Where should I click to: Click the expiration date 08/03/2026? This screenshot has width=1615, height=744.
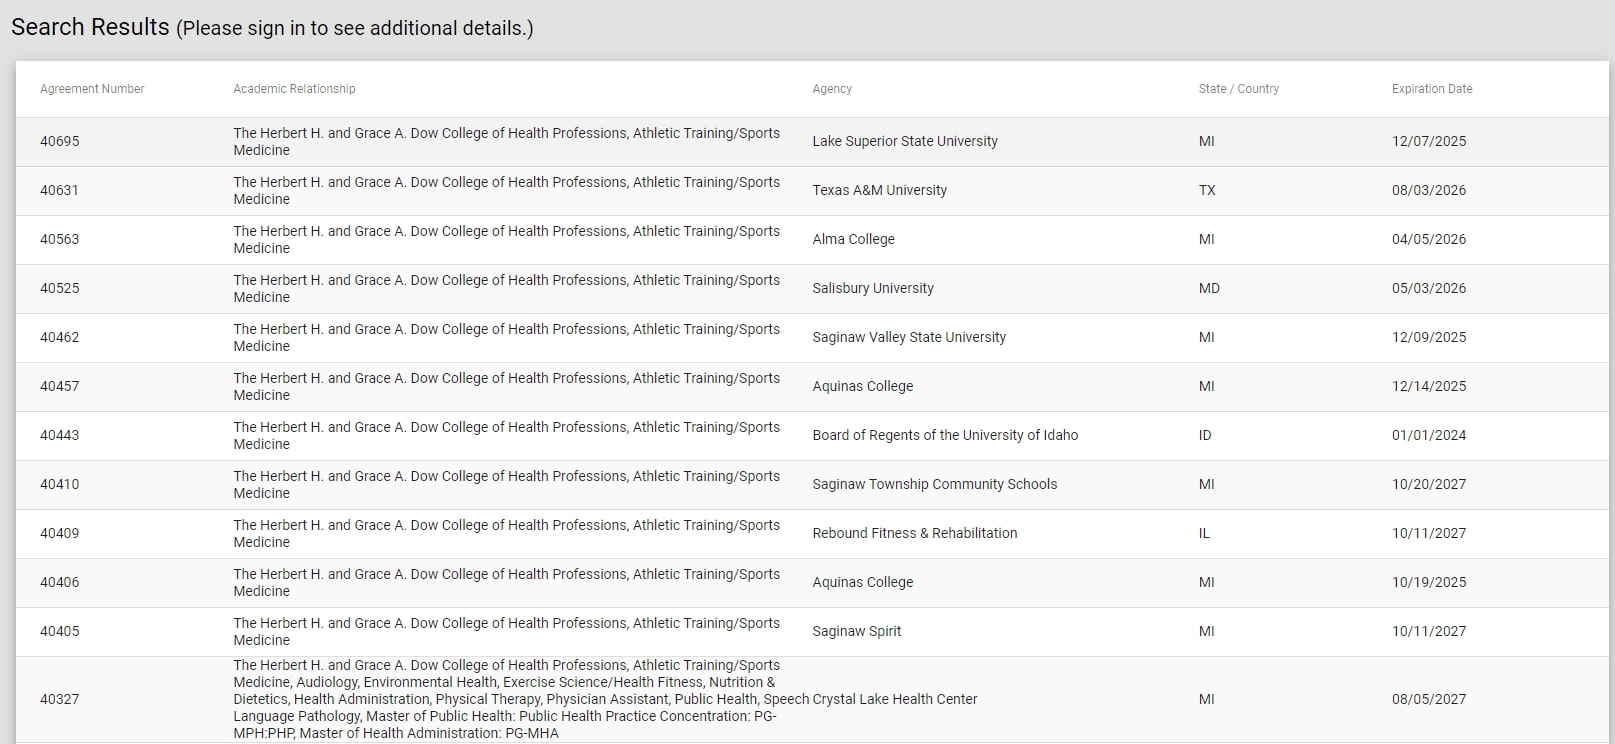pyautogui.click(x=1429, y=190)
